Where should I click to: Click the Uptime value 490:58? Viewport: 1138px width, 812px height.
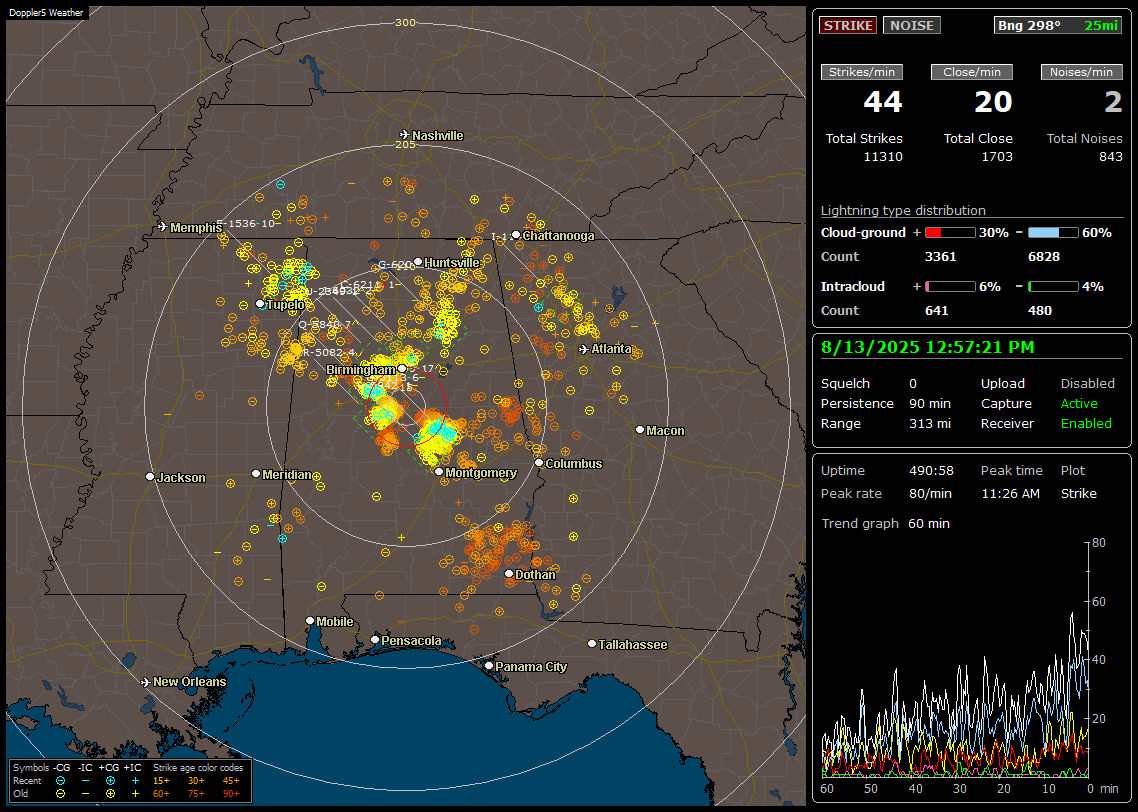[x=931, y=471]
